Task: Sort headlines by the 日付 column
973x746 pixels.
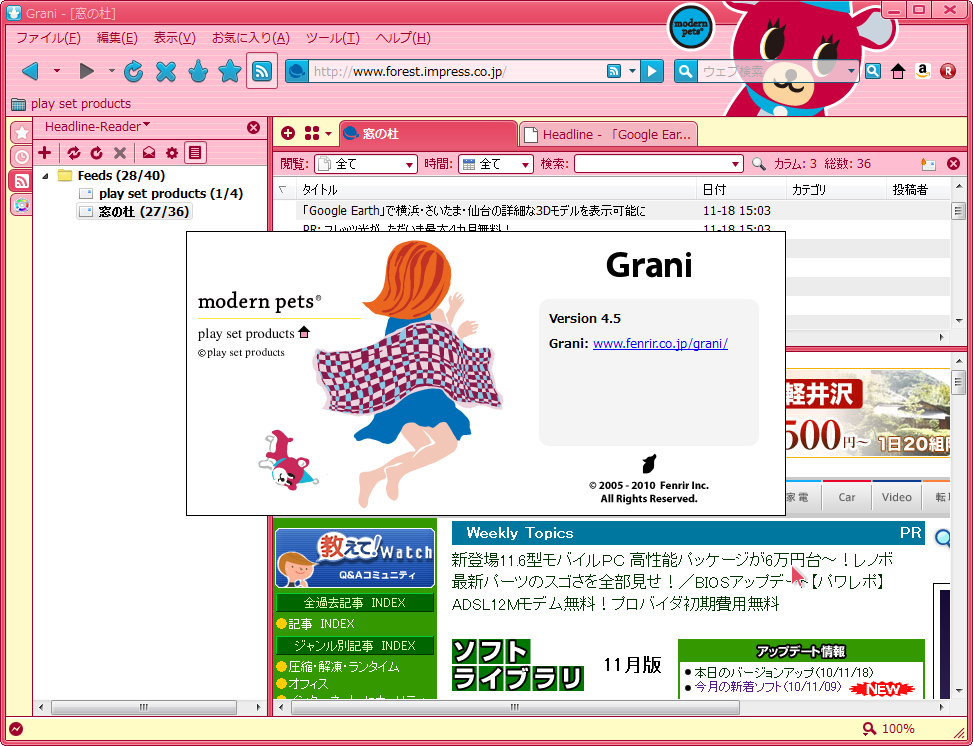Action: 742,190
